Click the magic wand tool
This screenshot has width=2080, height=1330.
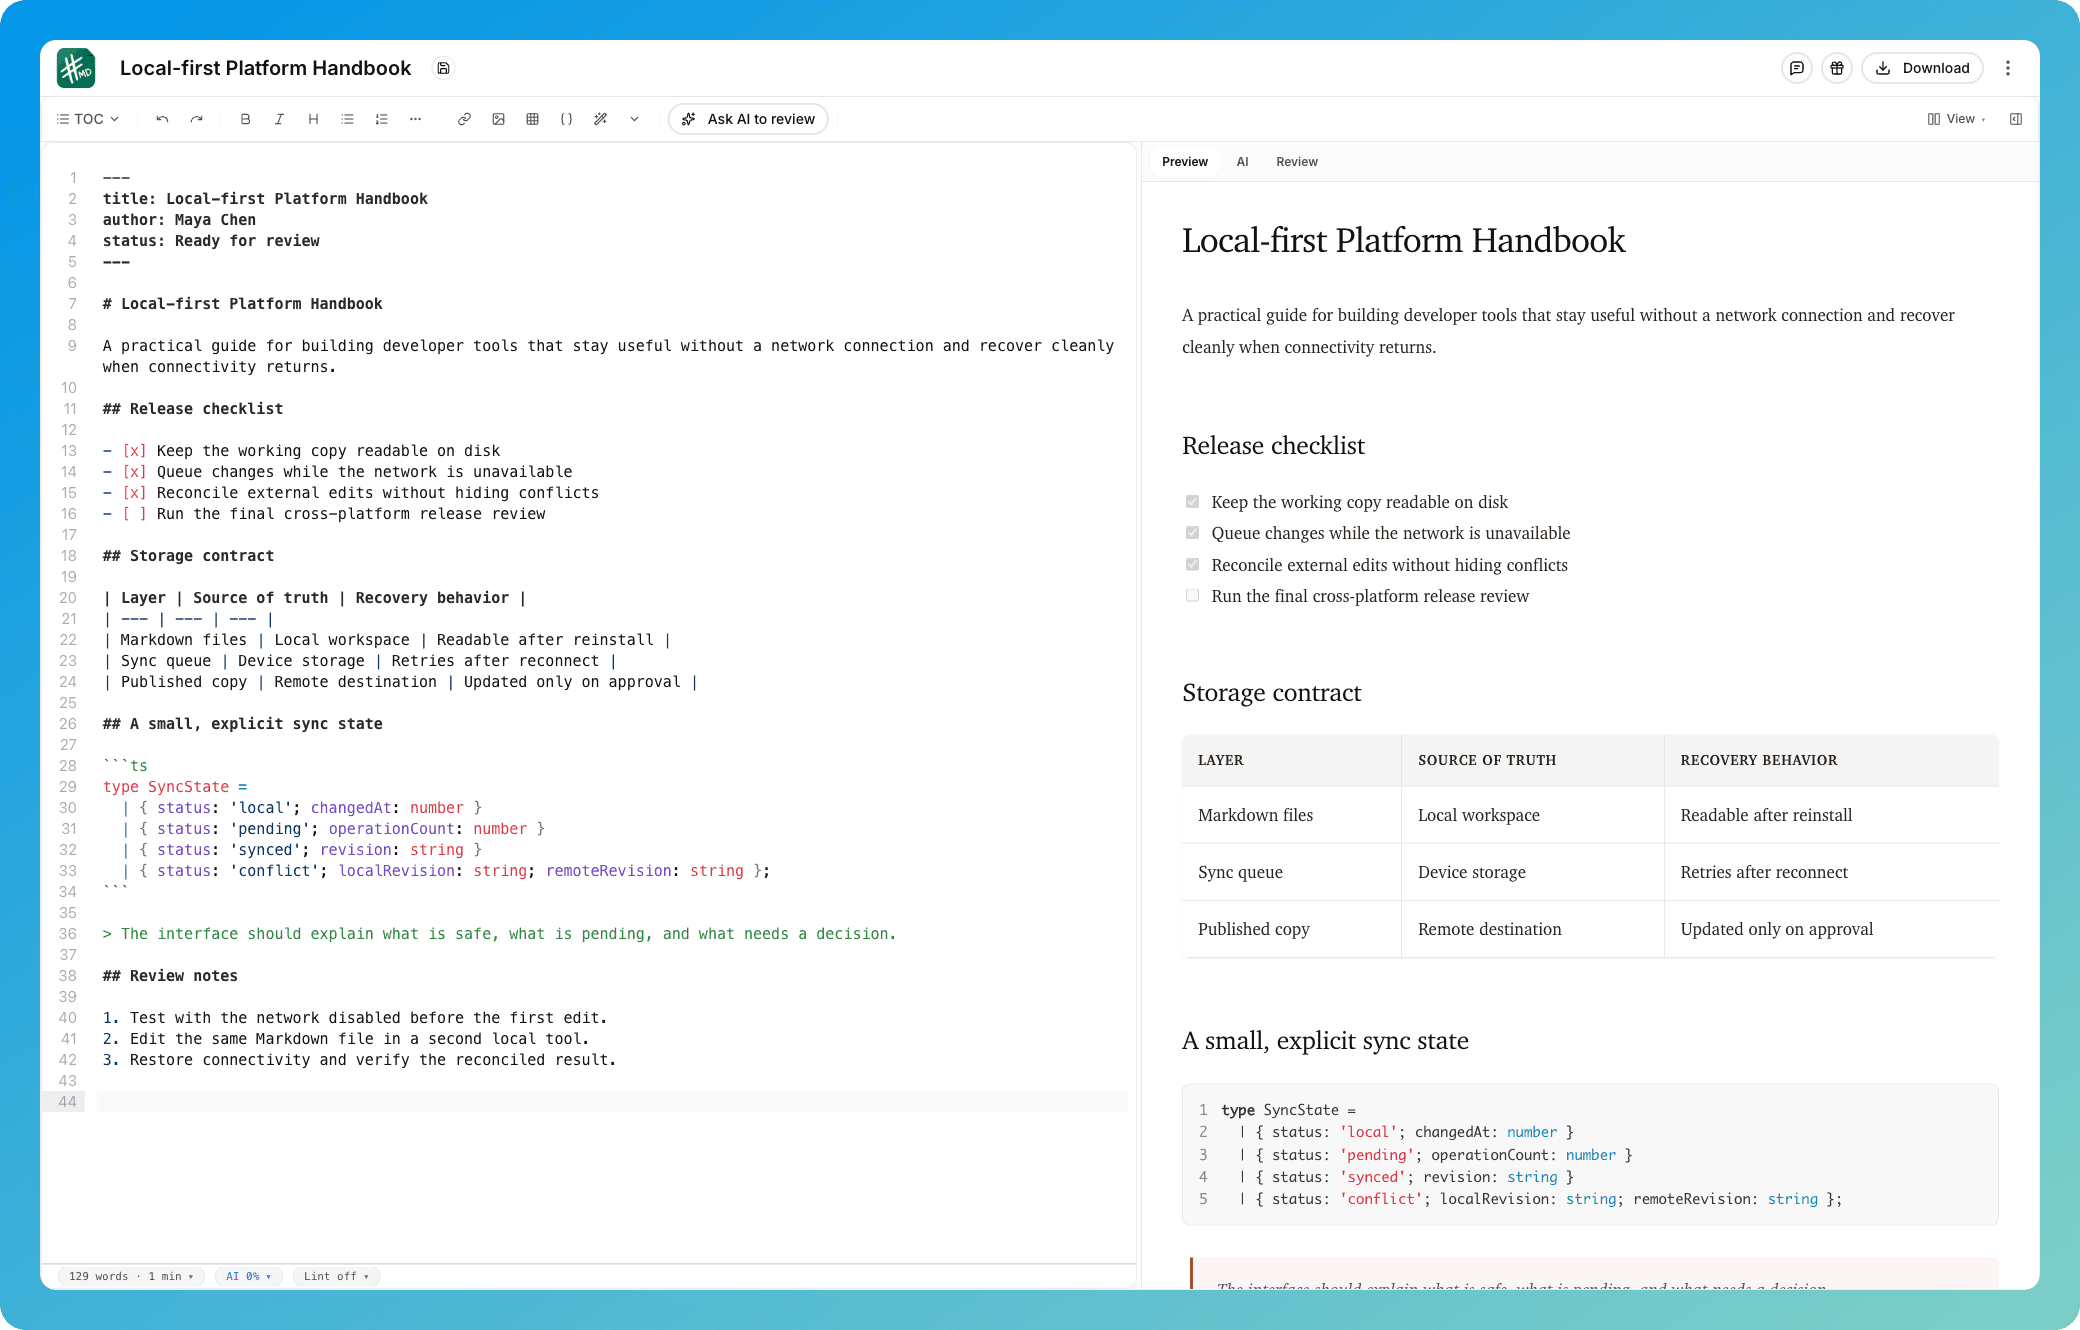[600, 119]
